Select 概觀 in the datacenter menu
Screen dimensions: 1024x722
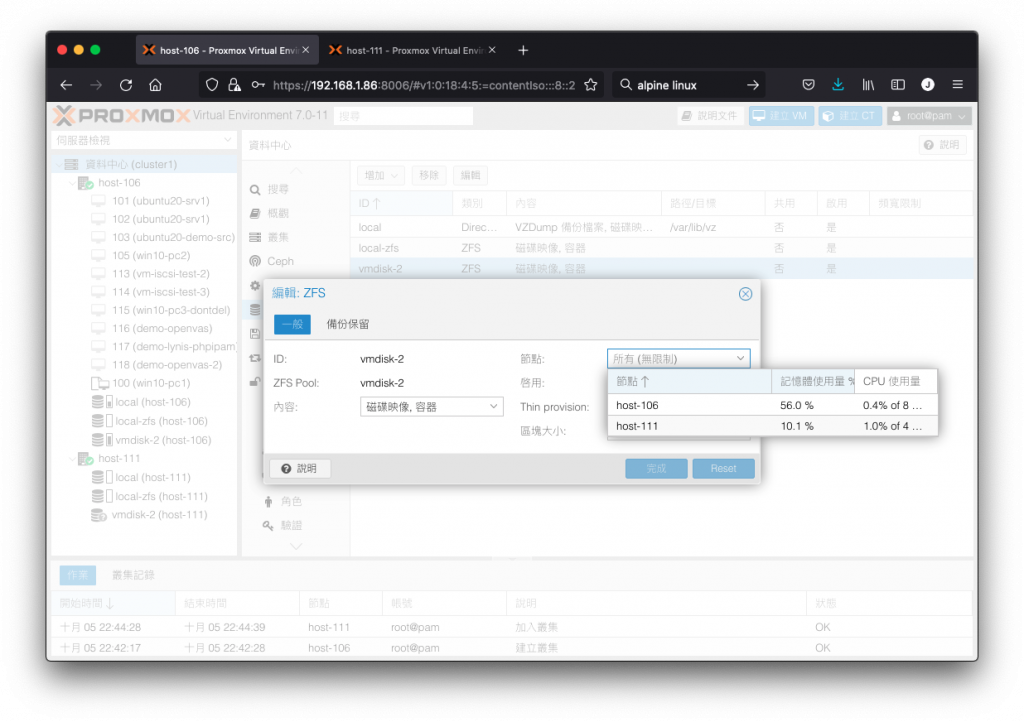pos(278,213)
